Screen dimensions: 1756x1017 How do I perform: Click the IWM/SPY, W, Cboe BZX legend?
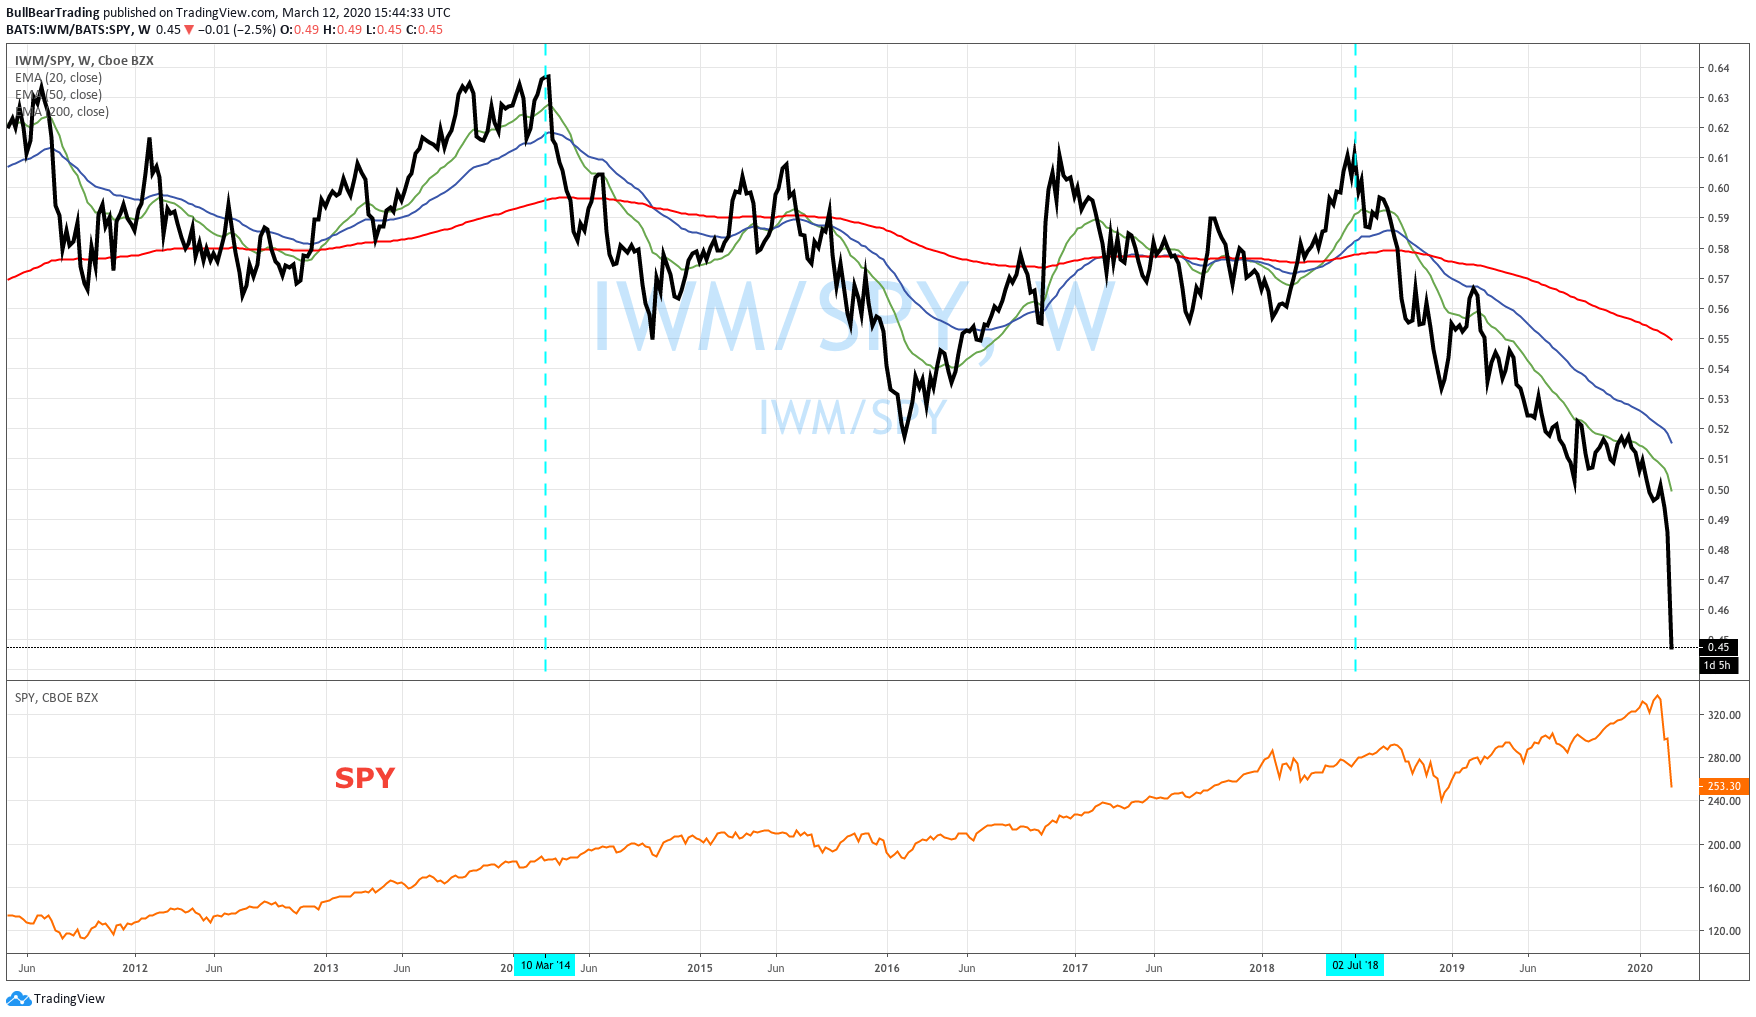pyautogui.click(x=84, y=61)
